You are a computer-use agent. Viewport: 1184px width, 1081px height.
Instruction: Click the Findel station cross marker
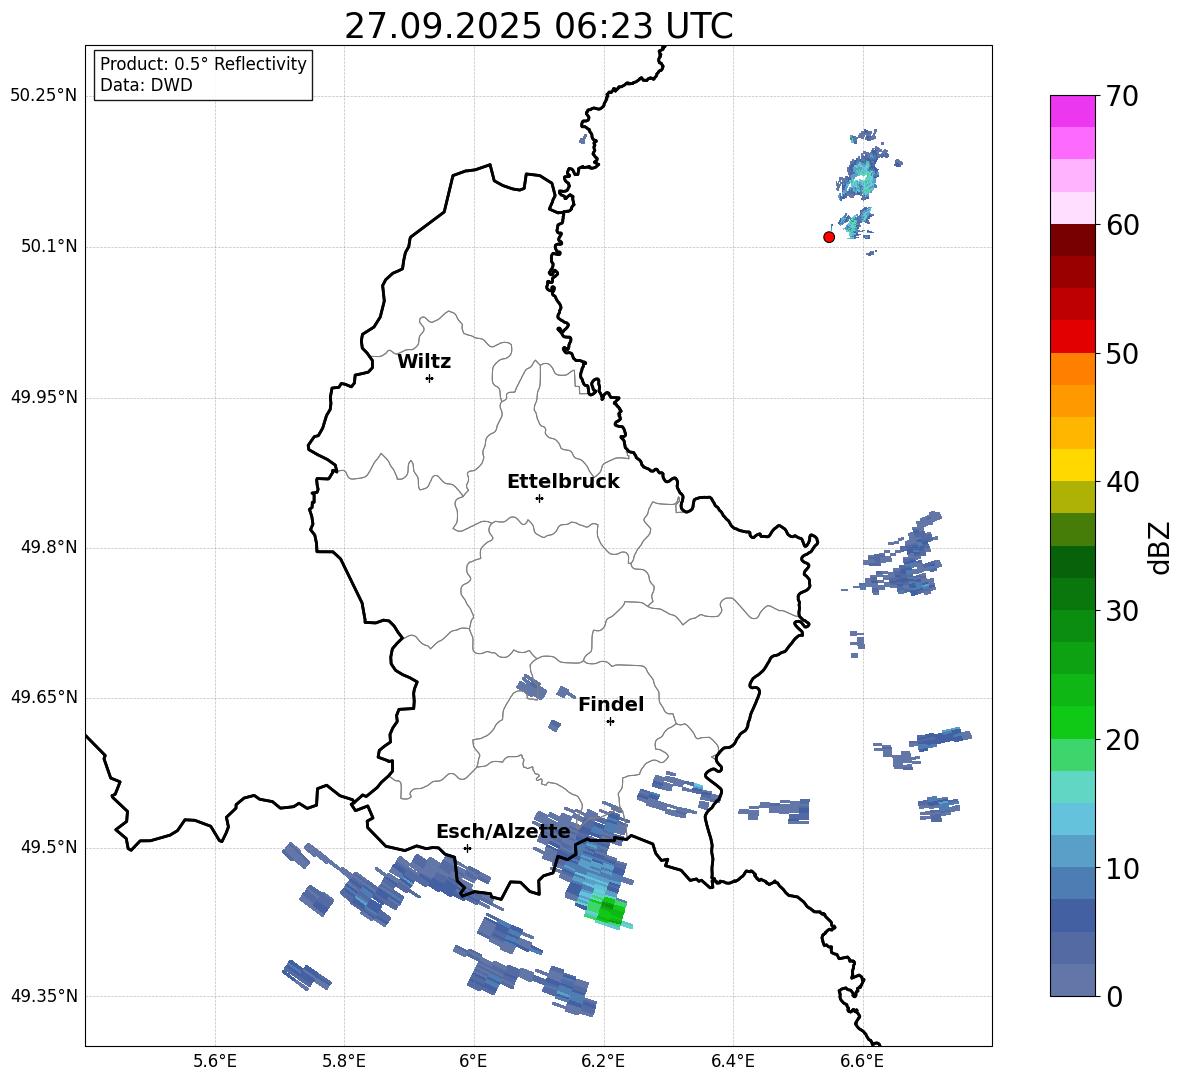click(x=610, y=722)
